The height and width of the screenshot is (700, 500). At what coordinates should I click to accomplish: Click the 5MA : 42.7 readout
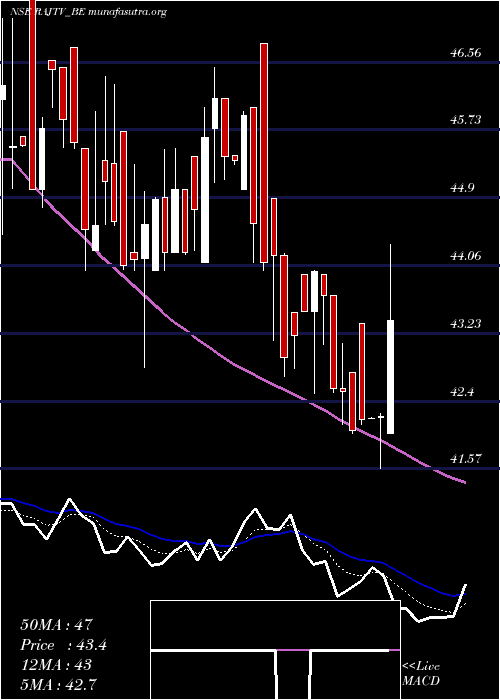point(59,684)
